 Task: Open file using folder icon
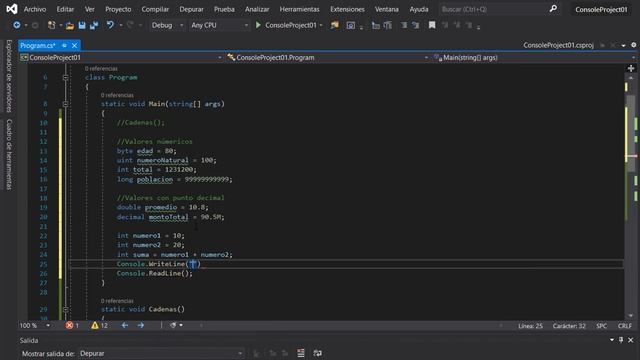tap(70, 26)
